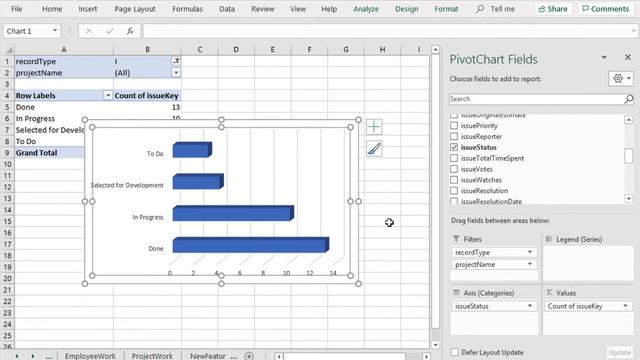This screenshot has width=640, height=360.
Task: Click the Select All corner of the grid
Action: coord(8,50)
